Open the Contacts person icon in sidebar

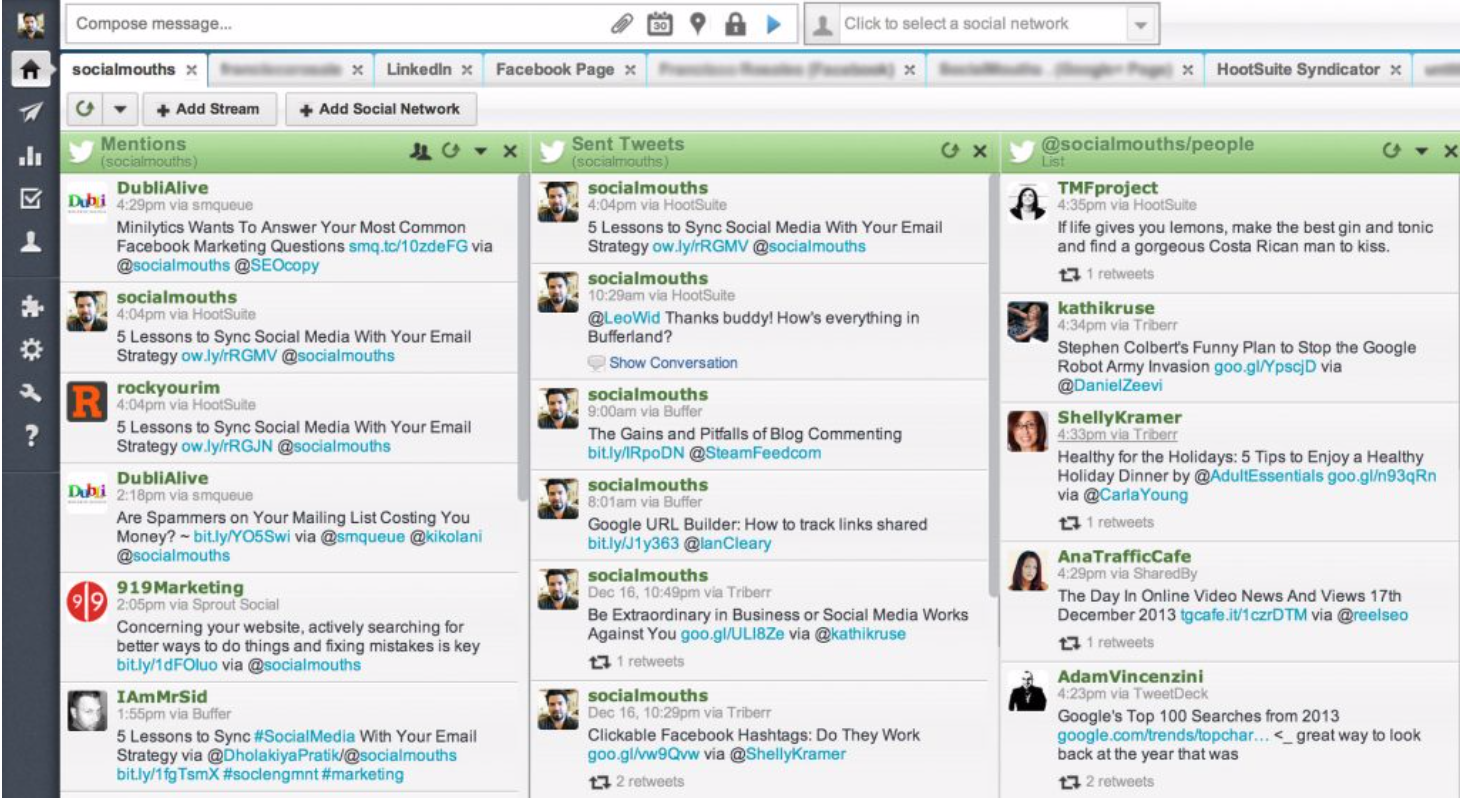point(31,242)
